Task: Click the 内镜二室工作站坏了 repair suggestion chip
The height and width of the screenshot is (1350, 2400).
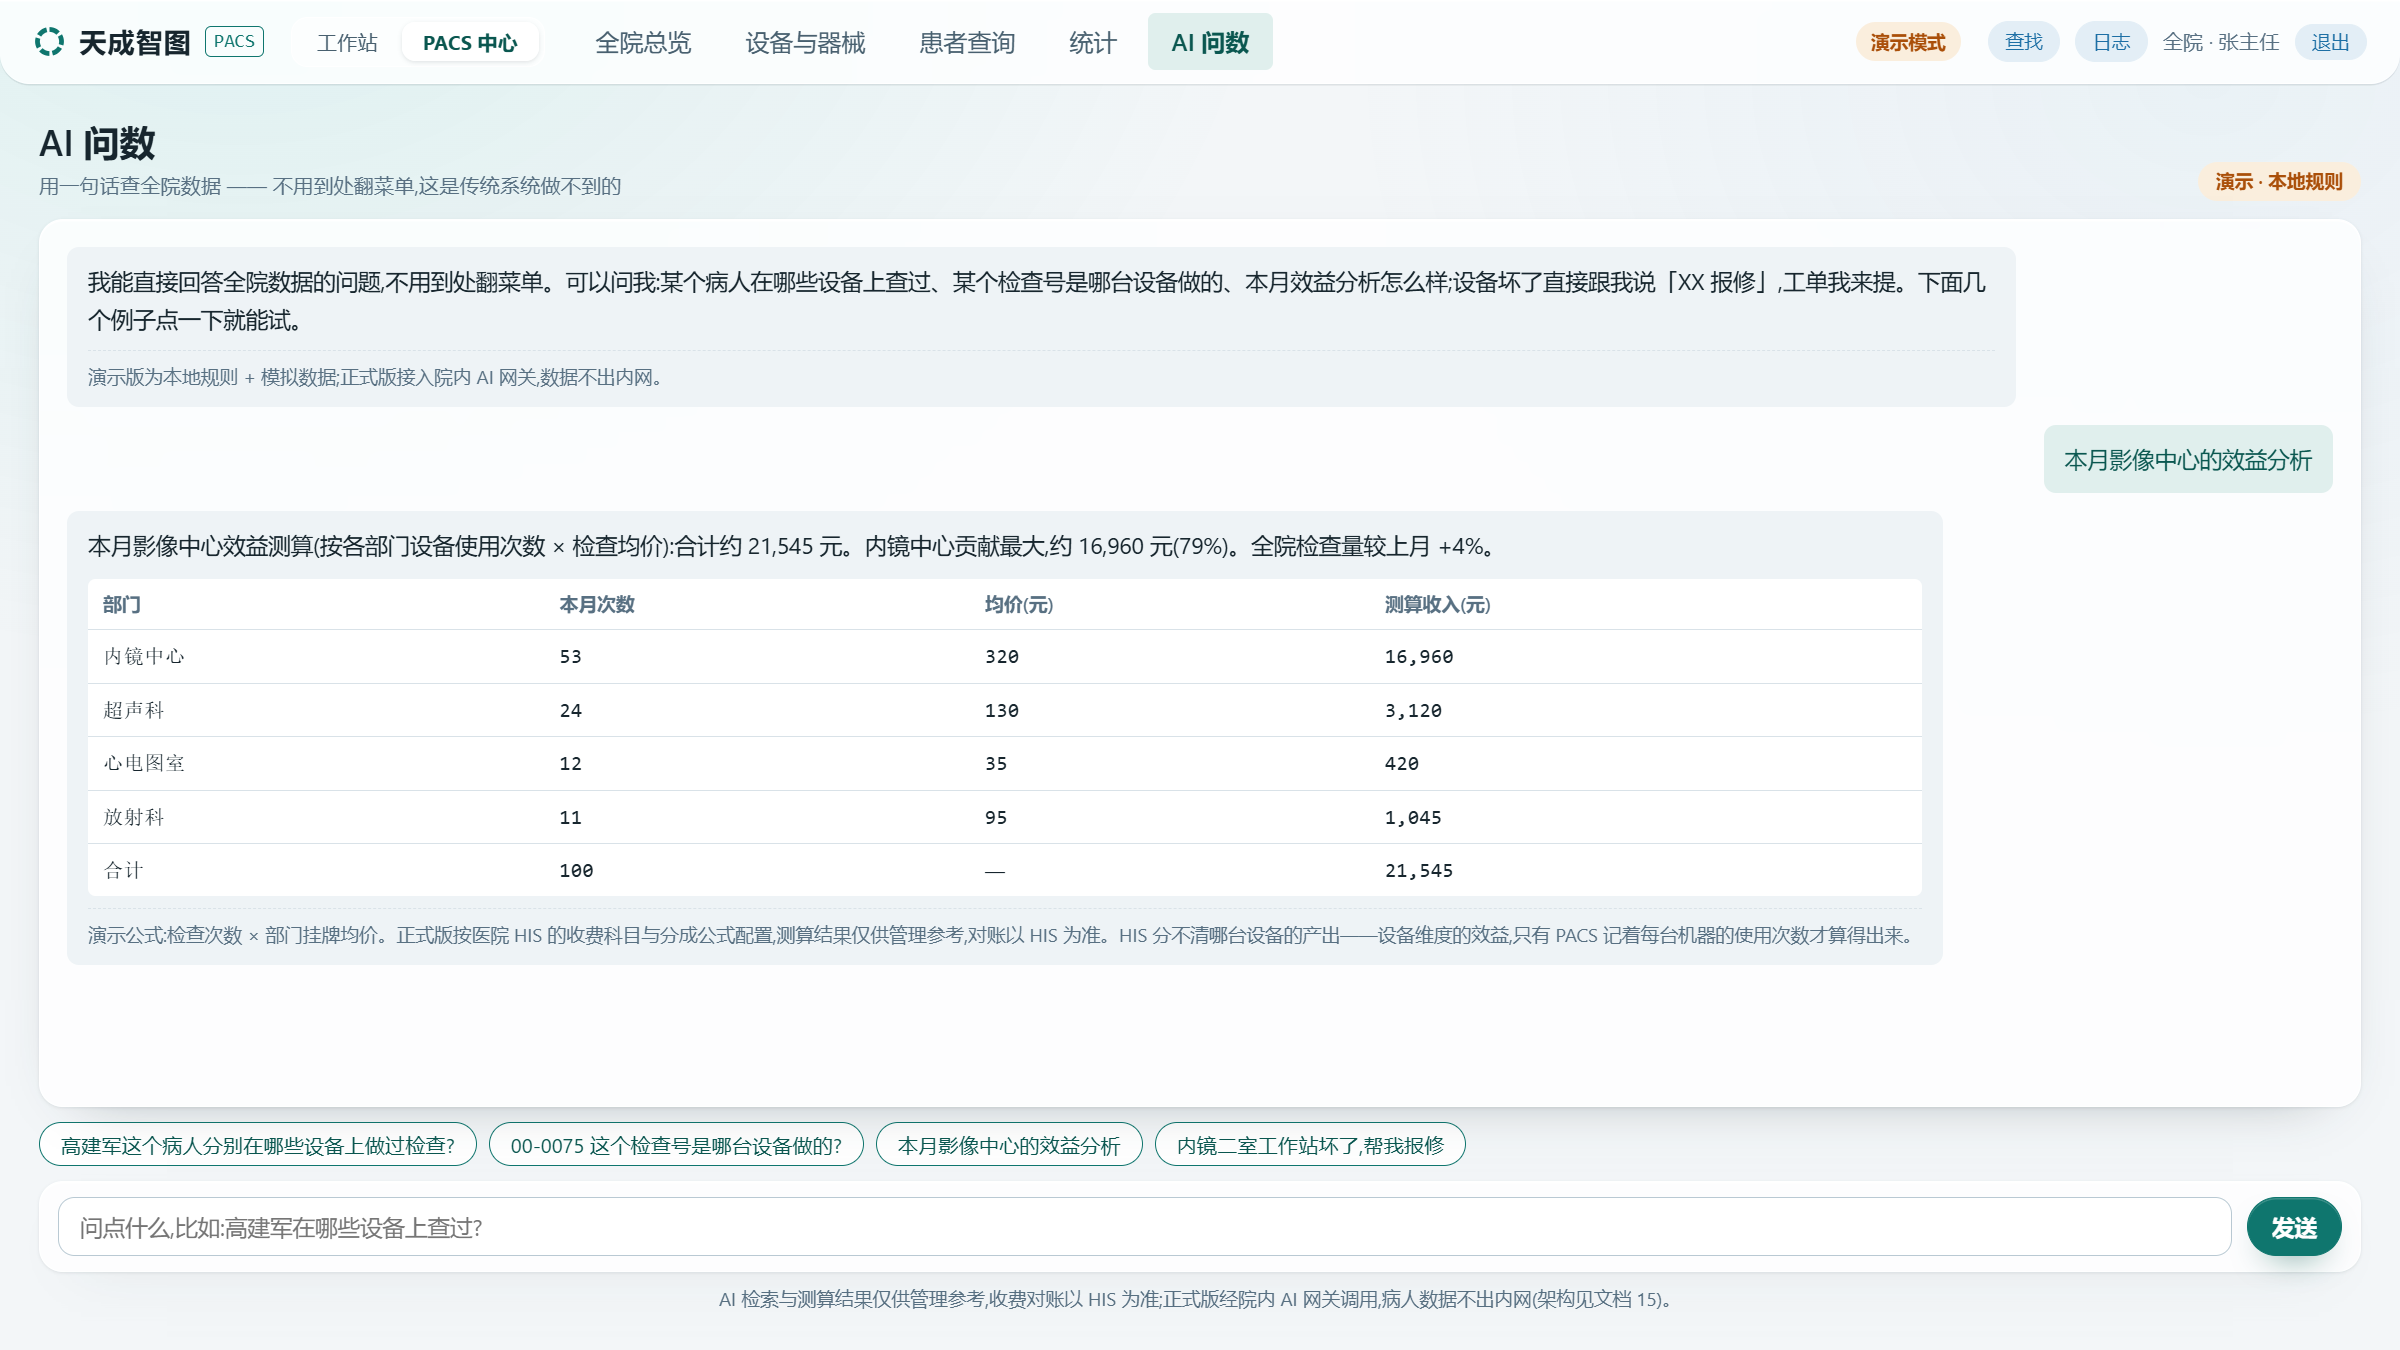Action: click(x=1310, y=1145)
